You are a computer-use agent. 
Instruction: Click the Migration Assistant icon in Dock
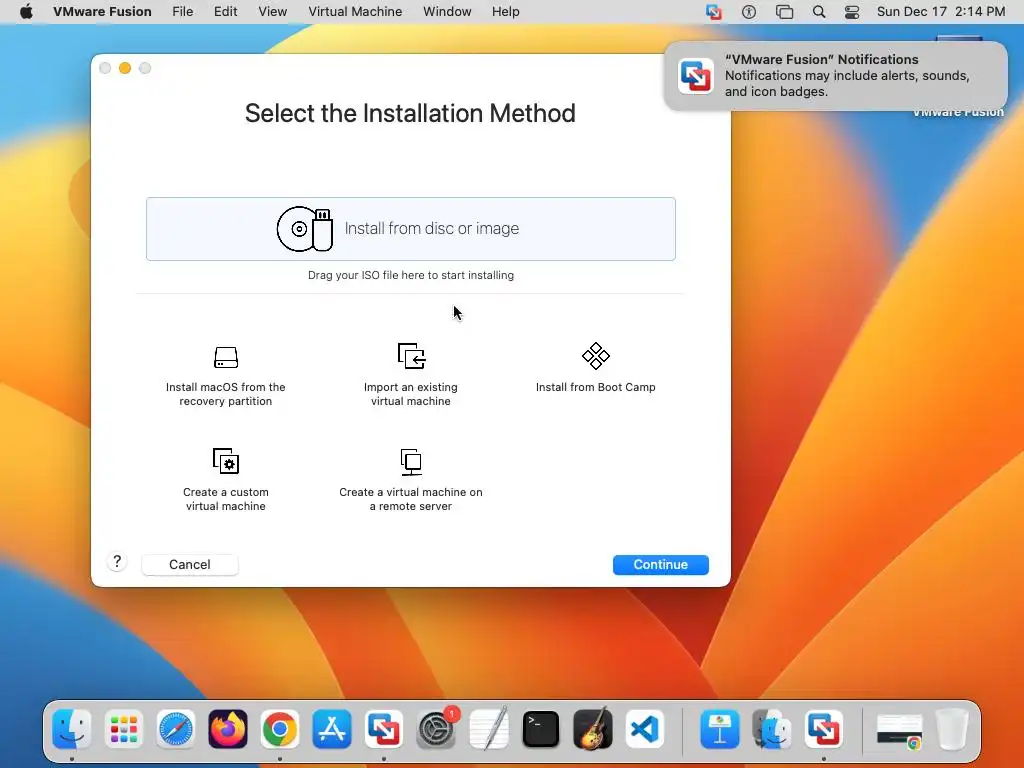[772, 729]
